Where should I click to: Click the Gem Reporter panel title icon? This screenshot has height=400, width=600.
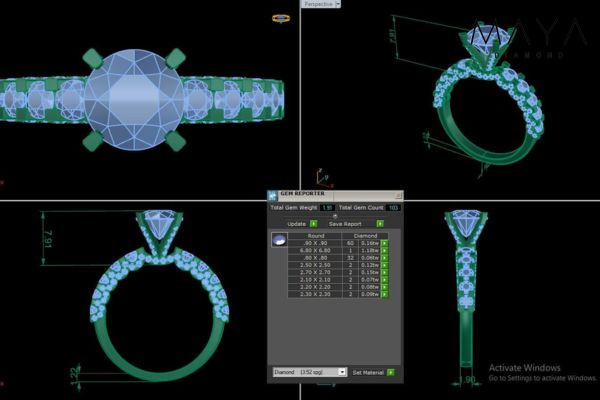[271, 196]
